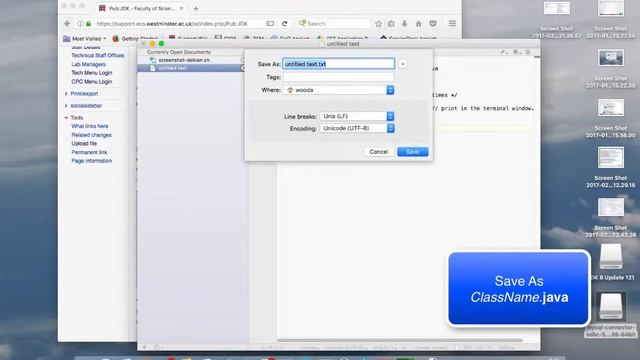Open the Firefox hamburger menu
The width and height of the screenshot is (640, 360).
pos(452,24)
